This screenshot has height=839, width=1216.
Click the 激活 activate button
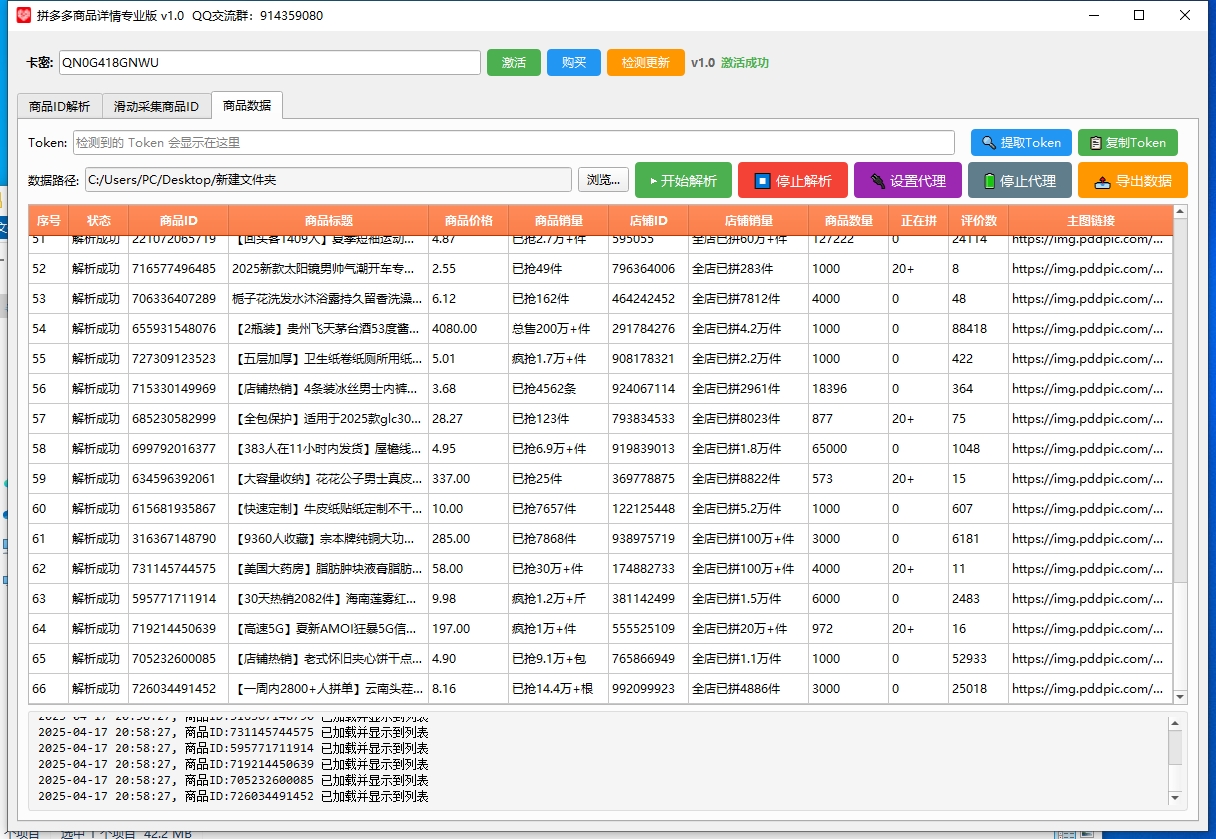click(514, 62)
